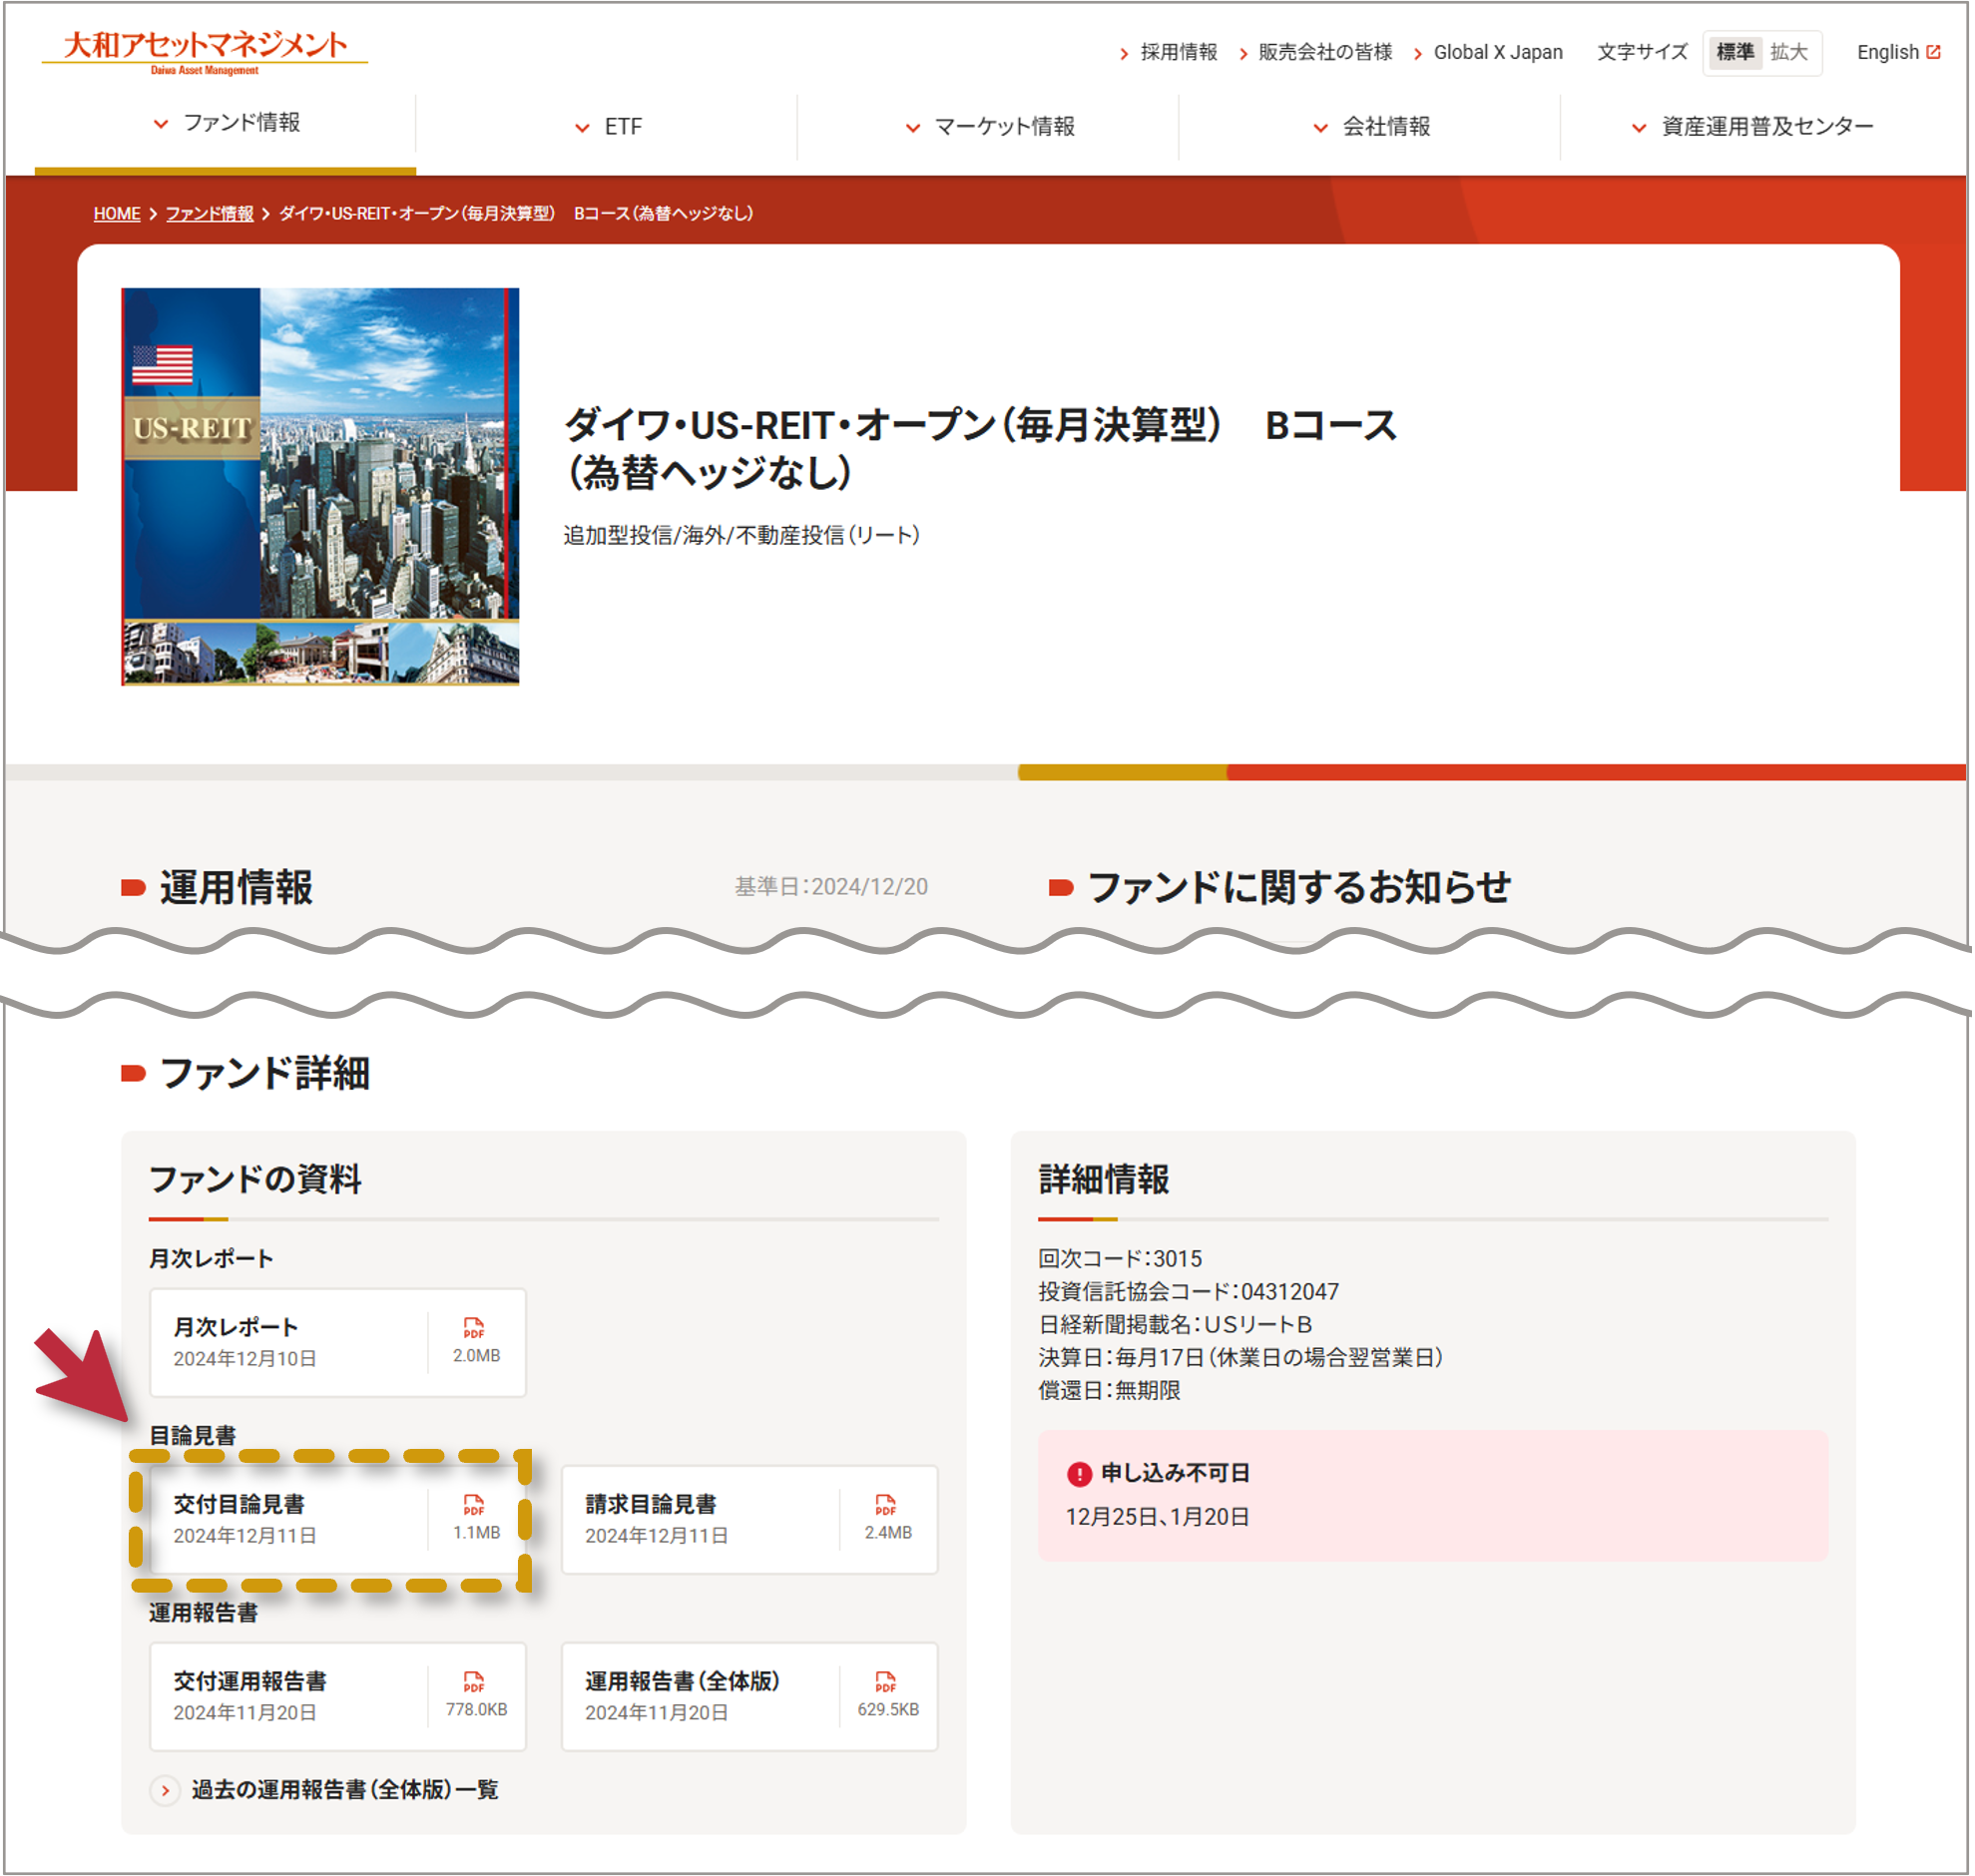1975x1876 pixels.
Task: Expand the ETF menu
Action: pyautogui.click(x=608, y=127)
